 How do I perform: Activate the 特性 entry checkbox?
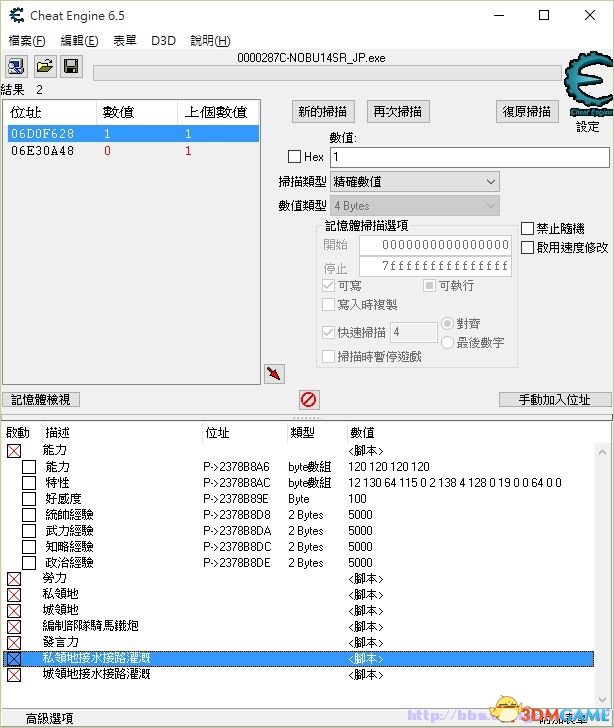[29, 483]
